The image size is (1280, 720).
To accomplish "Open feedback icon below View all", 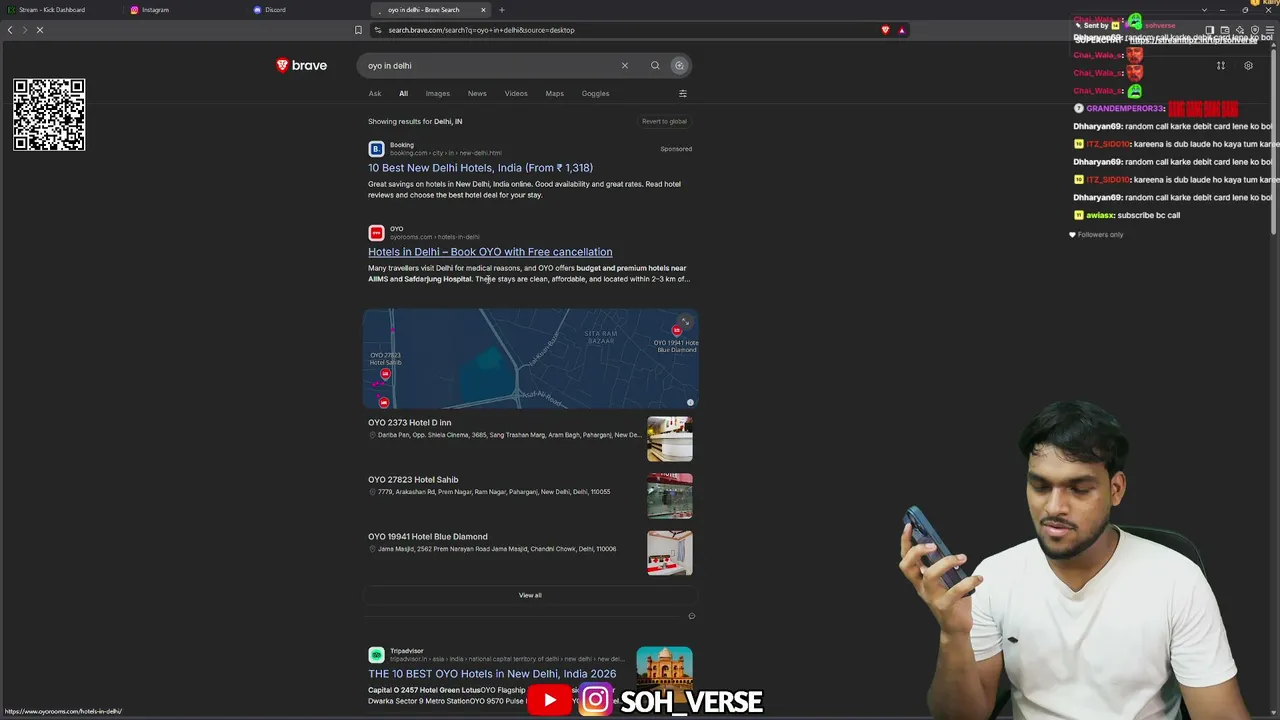I will pos(691,616).
